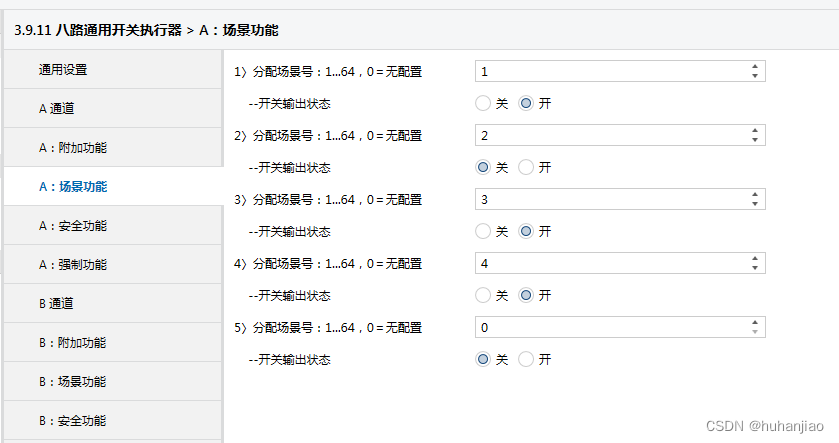Open B：附加功能 tab

coord(112,342)
